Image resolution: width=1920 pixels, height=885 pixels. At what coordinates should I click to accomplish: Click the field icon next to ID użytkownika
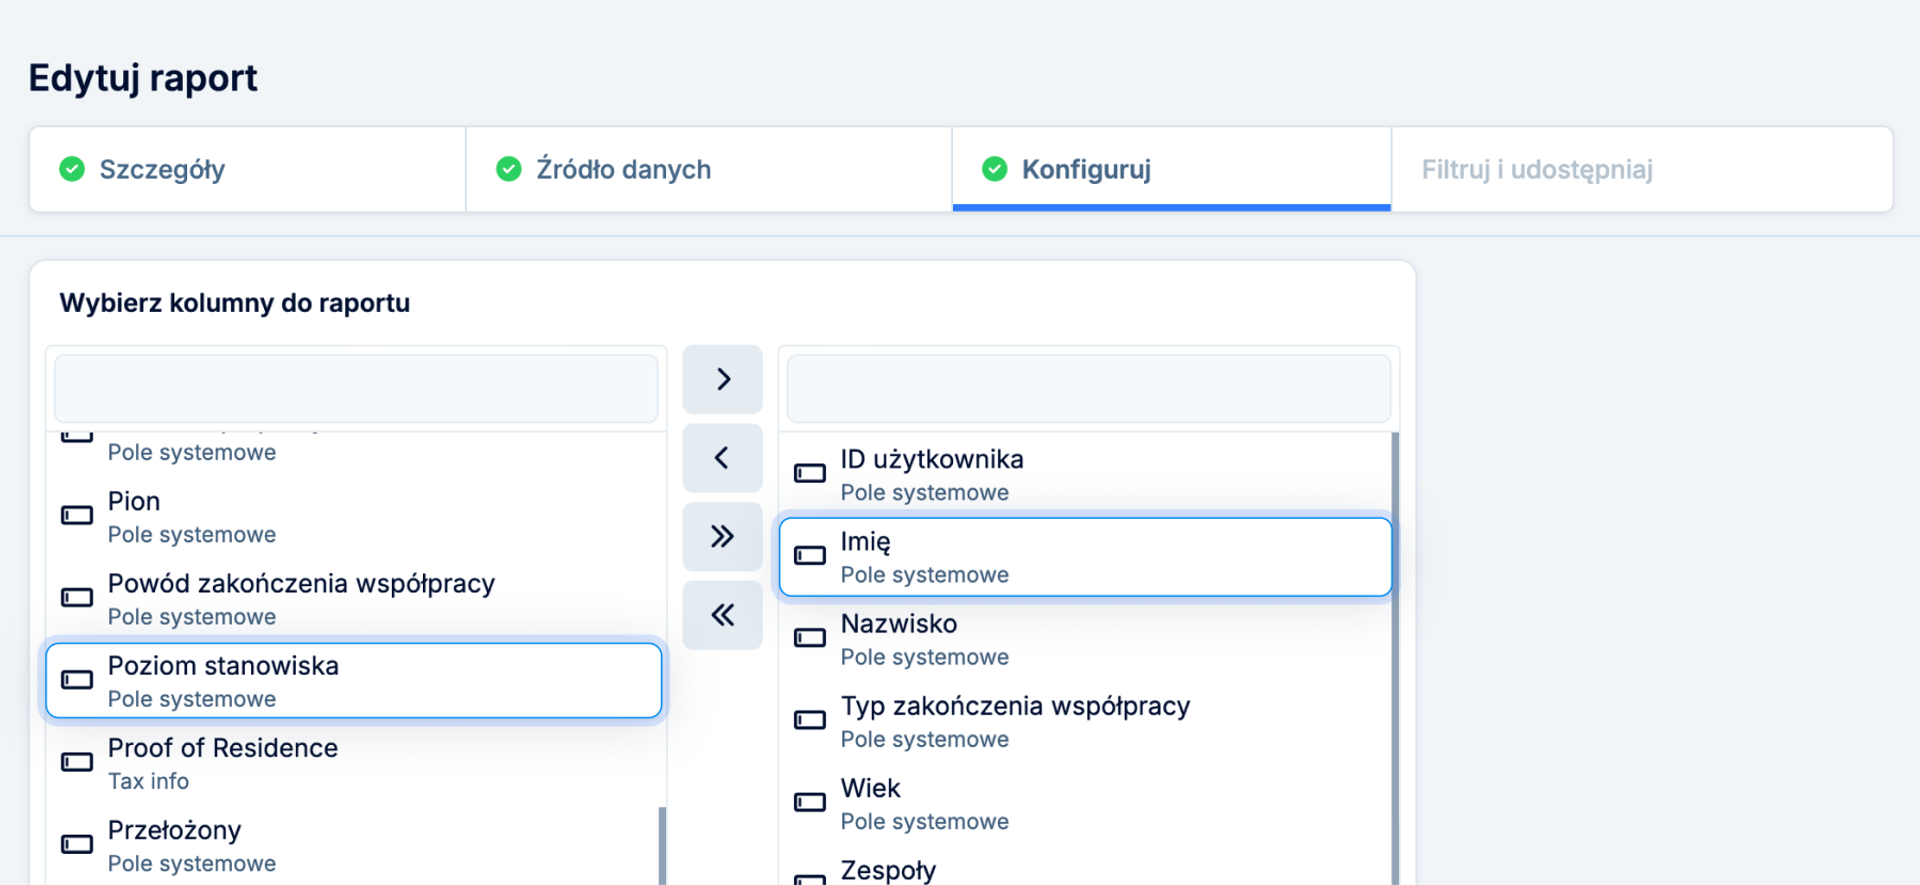coord(810,474)
